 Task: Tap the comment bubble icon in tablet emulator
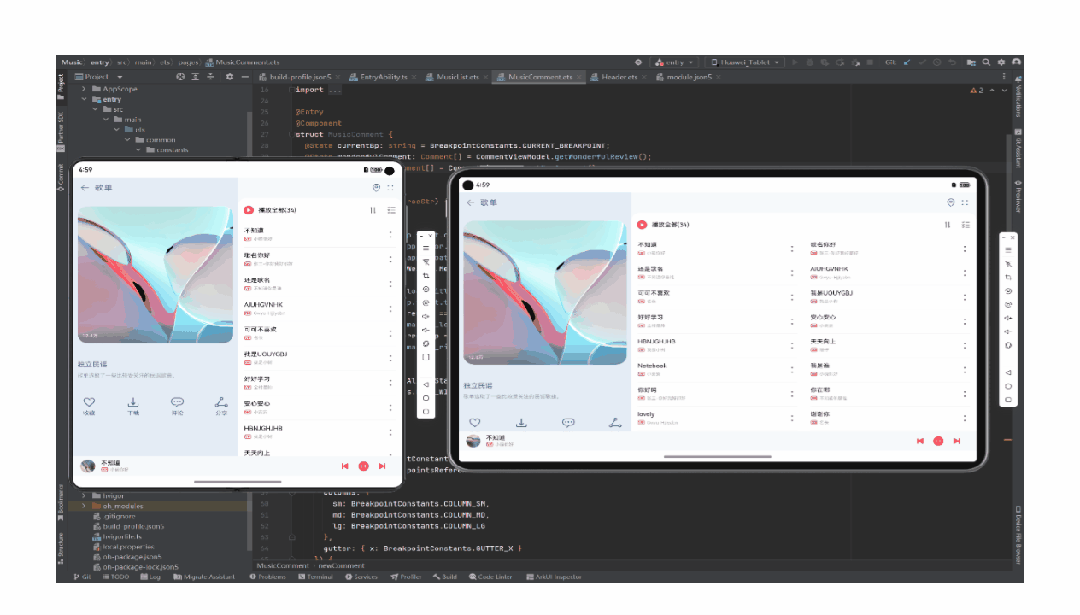tap(568, 422)
